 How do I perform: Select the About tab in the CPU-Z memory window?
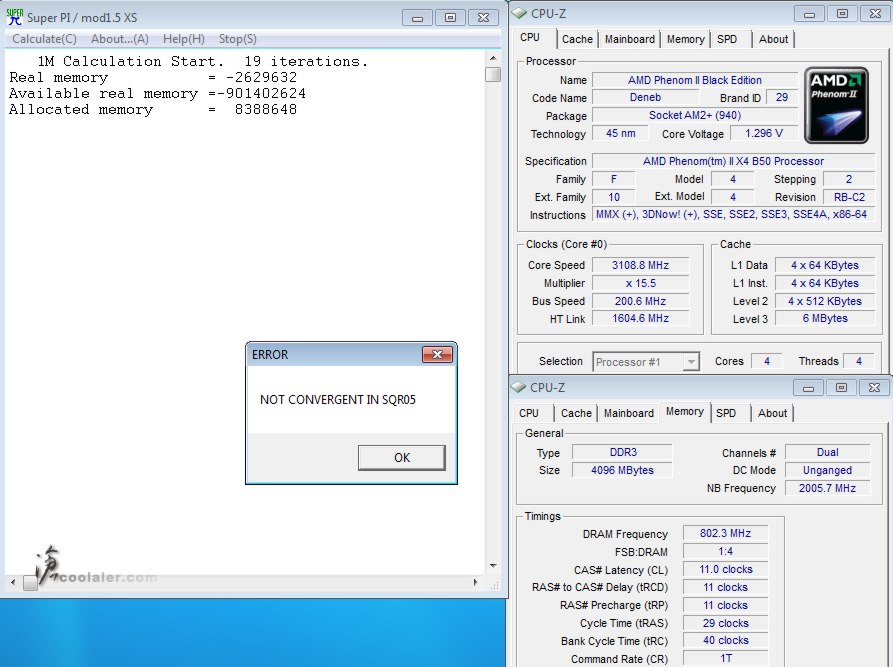pos(772,413)
